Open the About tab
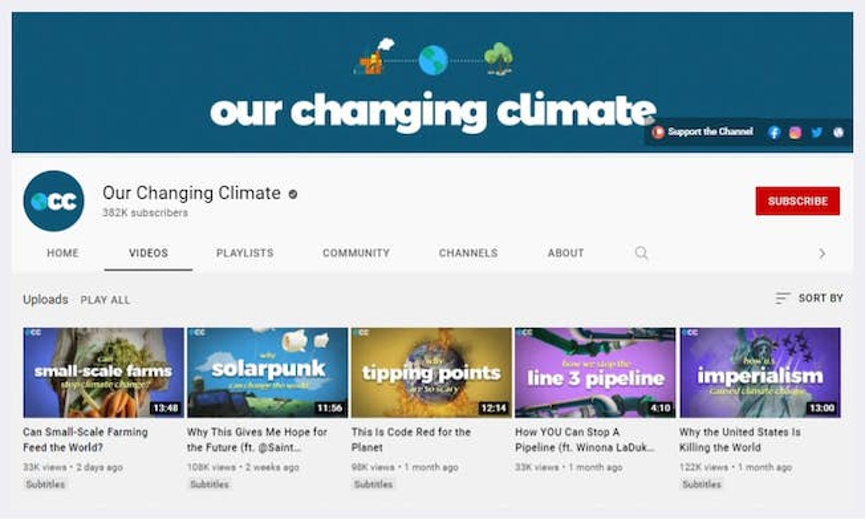Image resolution: width=866 pixels, height=520 pixels. 566,253
